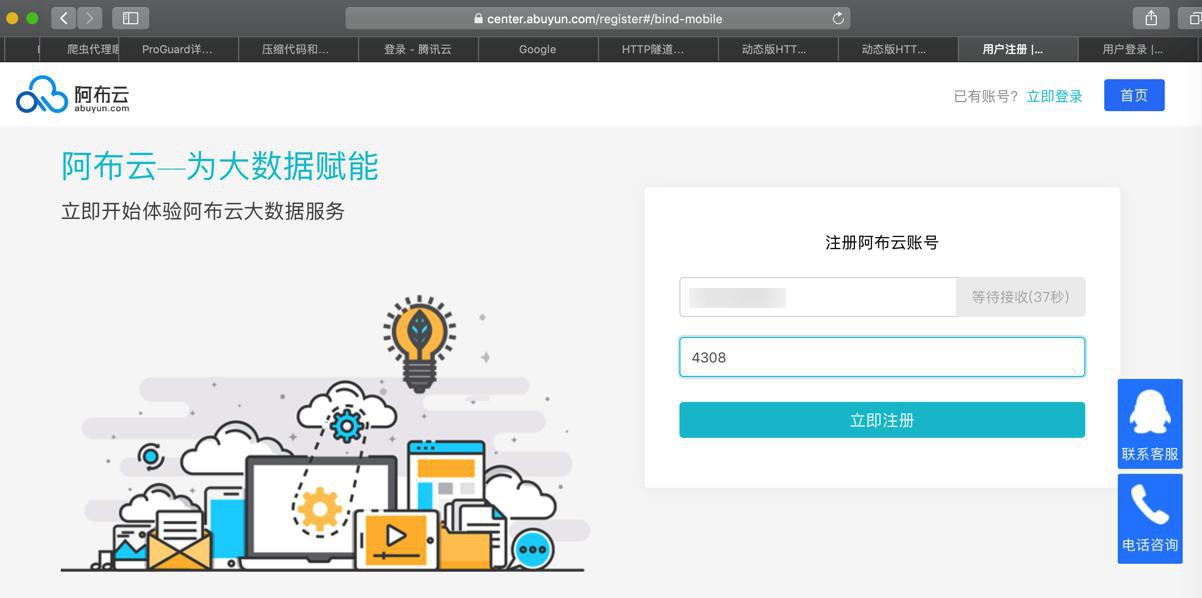Switch to the 登录 - 腾讯云 tab
This screenshot has width=1202, height=598.
(418, 49)
